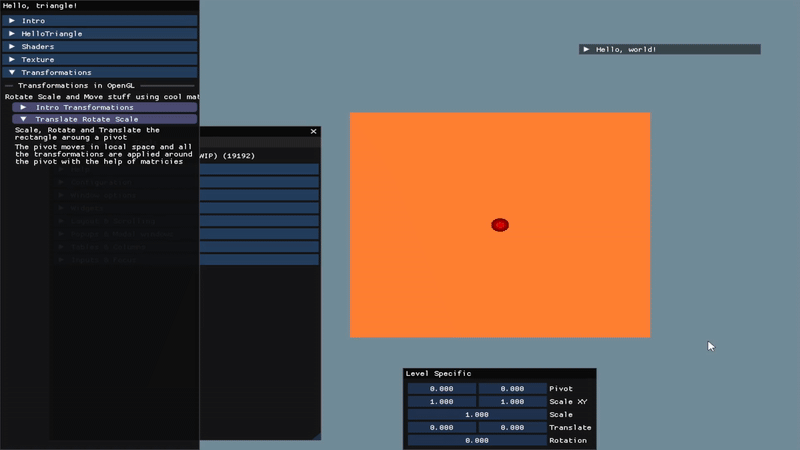
Task: Click the second Translate value field
Action: pos(512,428)
